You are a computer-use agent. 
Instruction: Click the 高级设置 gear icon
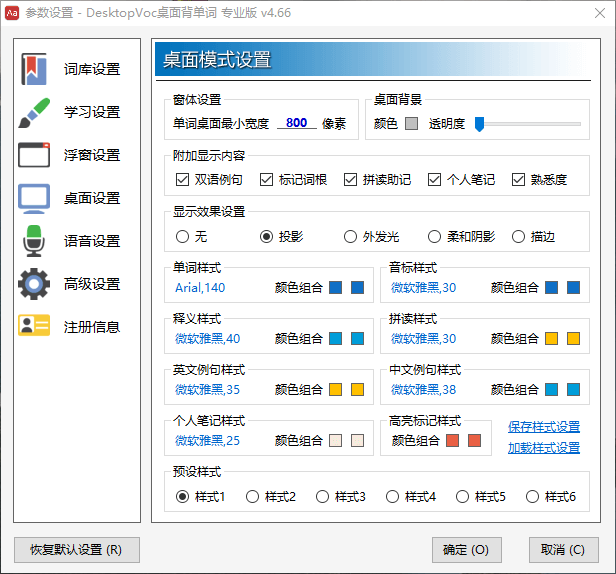click(x=35, y=284)
